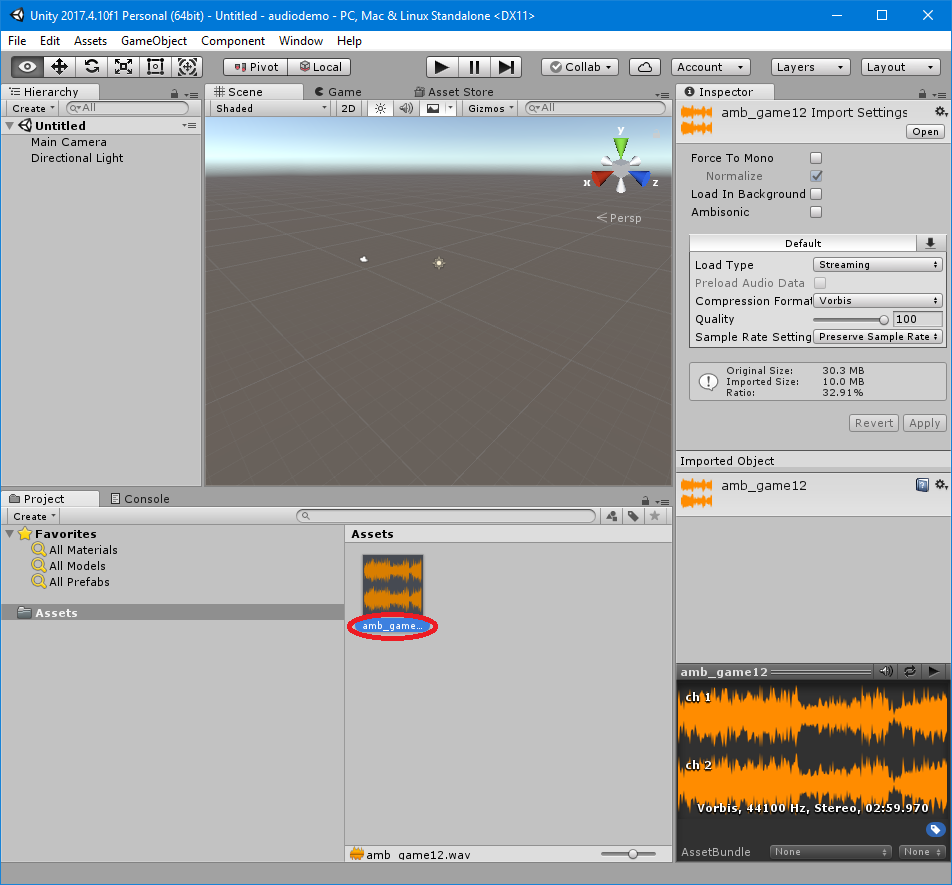
Task: Switch to the Asset Store tab
Action: tap(454, 92)
